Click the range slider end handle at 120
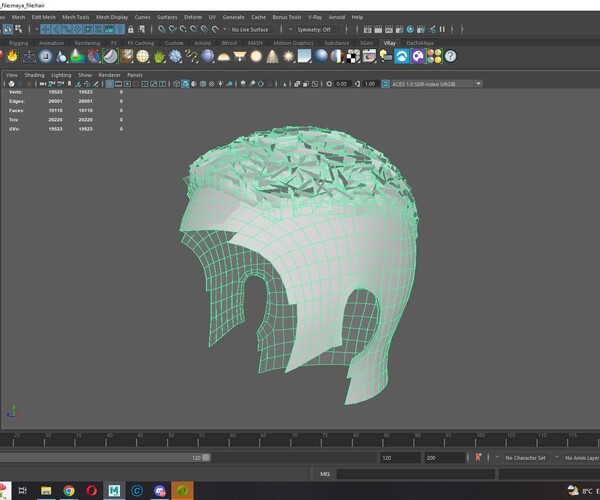This screenshot has width=600, height=500. point(206,458)
